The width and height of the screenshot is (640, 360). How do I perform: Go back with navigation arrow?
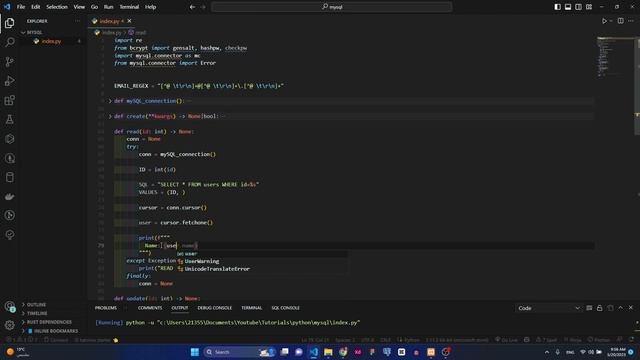point(192,7)
